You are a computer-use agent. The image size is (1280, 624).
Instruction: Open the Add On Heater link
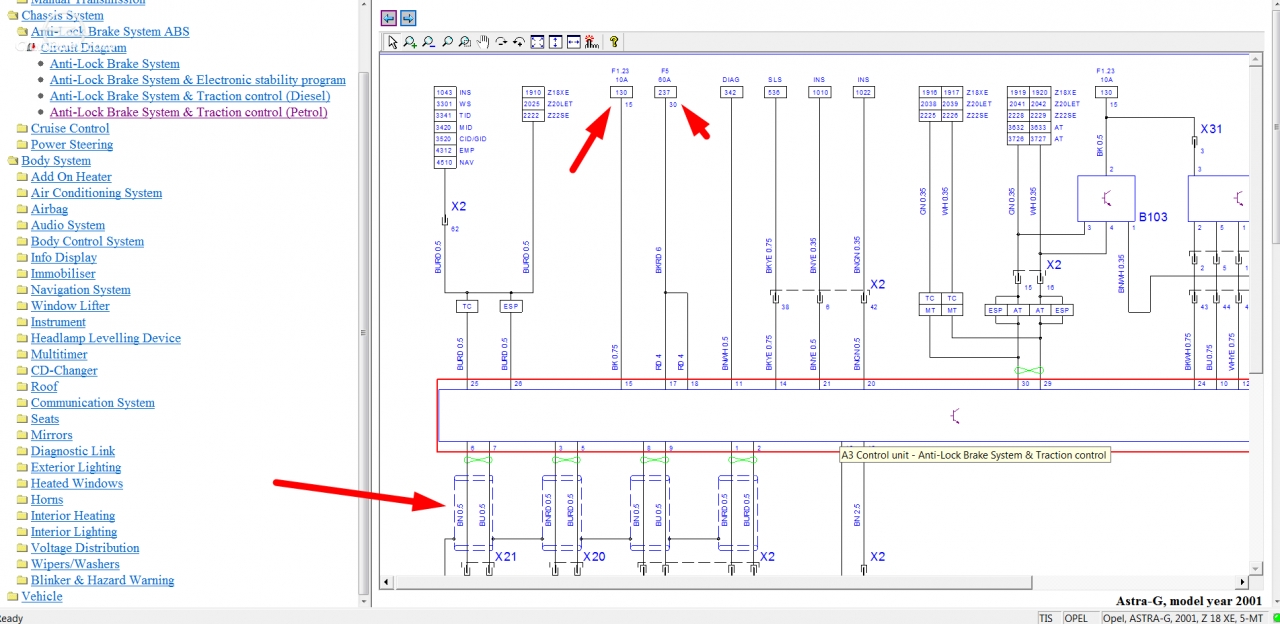pyautogui.click(x=71, y=177)
